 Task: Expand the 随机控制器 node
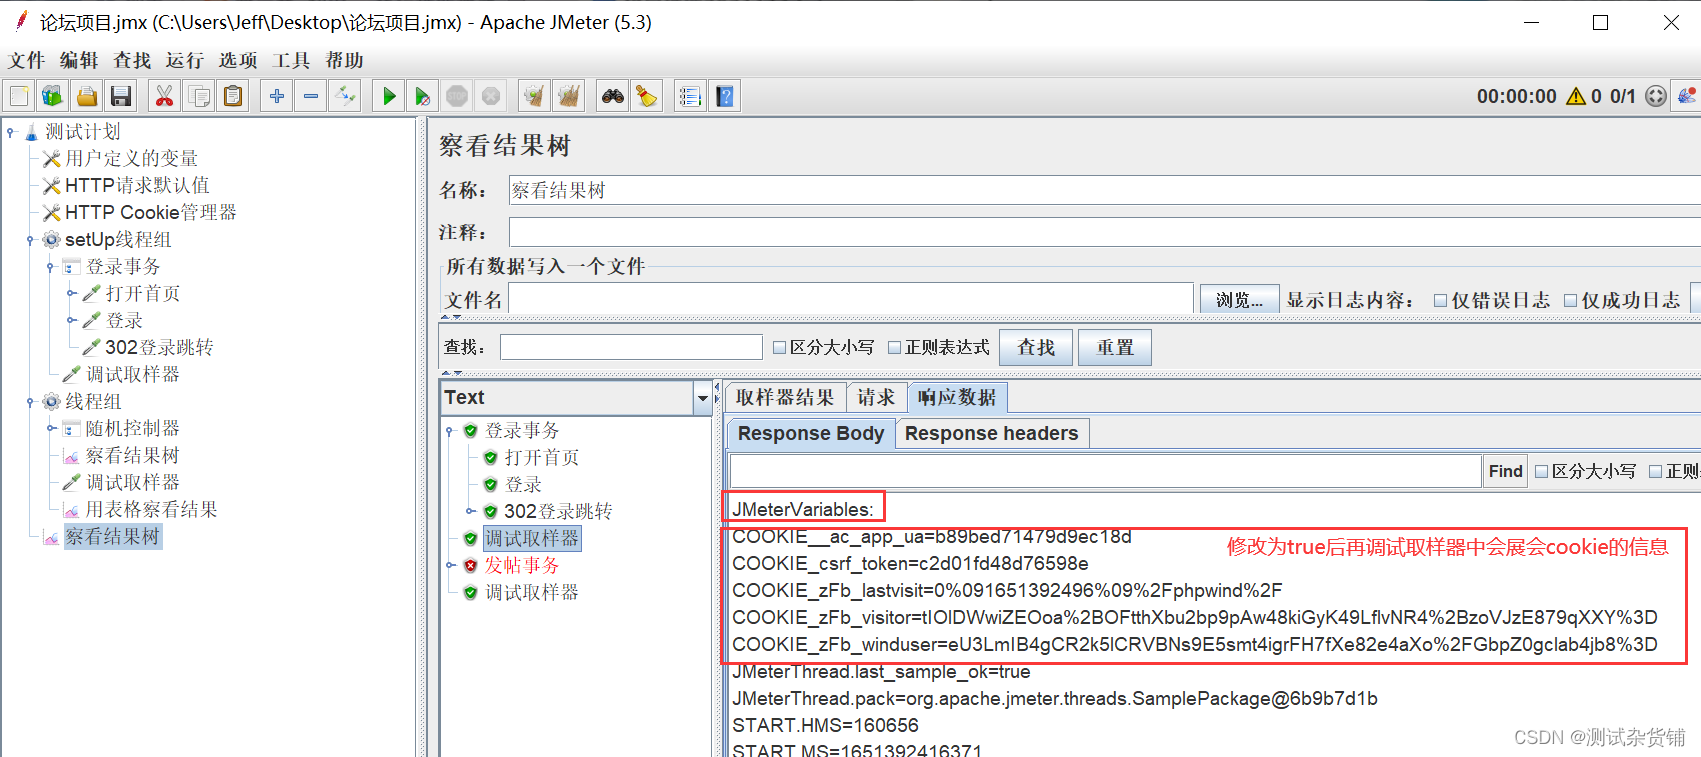click(51, 428)
